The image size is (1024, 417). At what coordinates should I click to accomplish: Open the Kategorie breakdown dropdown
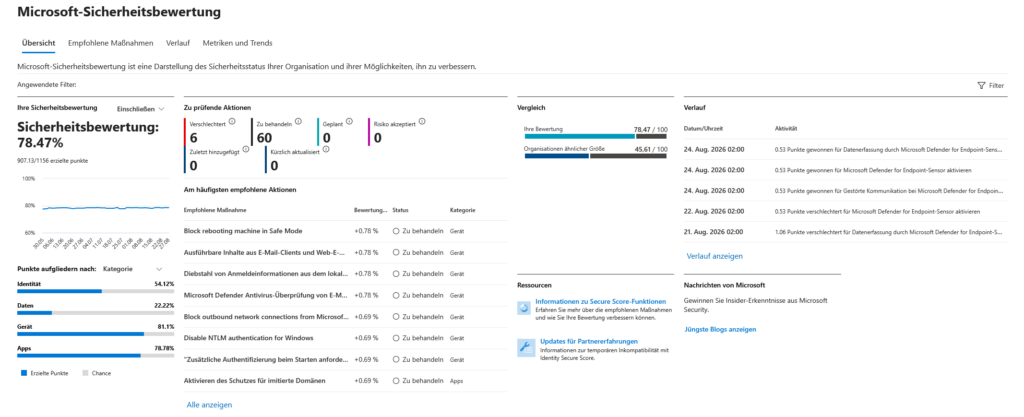tap(133, 268)
